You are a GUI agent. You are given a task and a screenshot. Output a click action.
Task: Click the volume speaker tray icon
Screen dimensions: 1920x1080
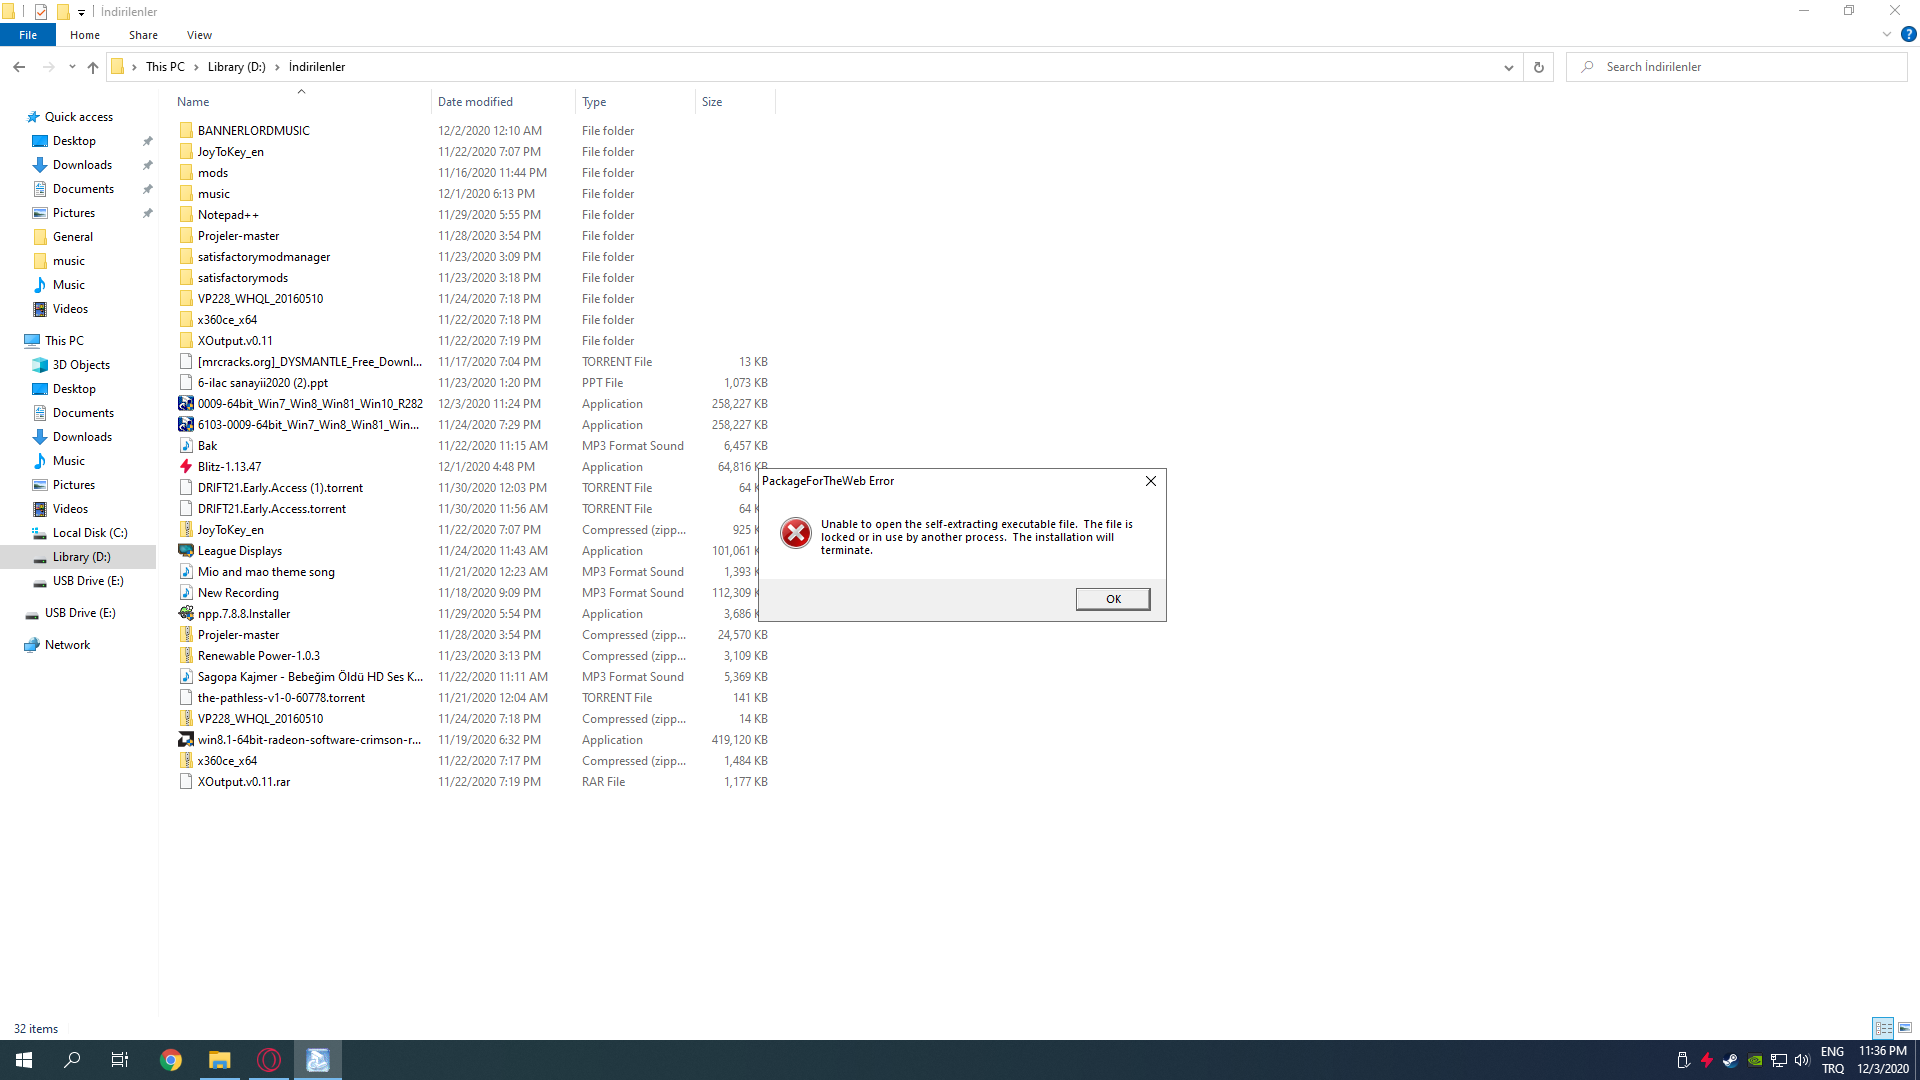pyautogui.click(x=1802, y=1060)
